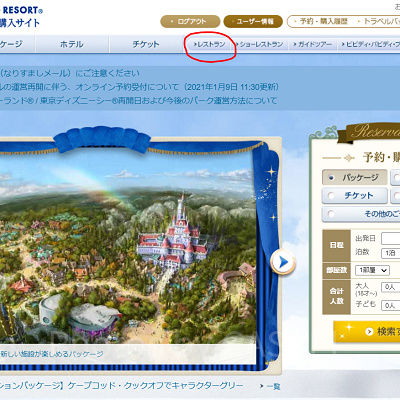The width and height of the screenshot is (400, 400).
Task: Open the 子ども count dropdown
Action: pos(391,305)
